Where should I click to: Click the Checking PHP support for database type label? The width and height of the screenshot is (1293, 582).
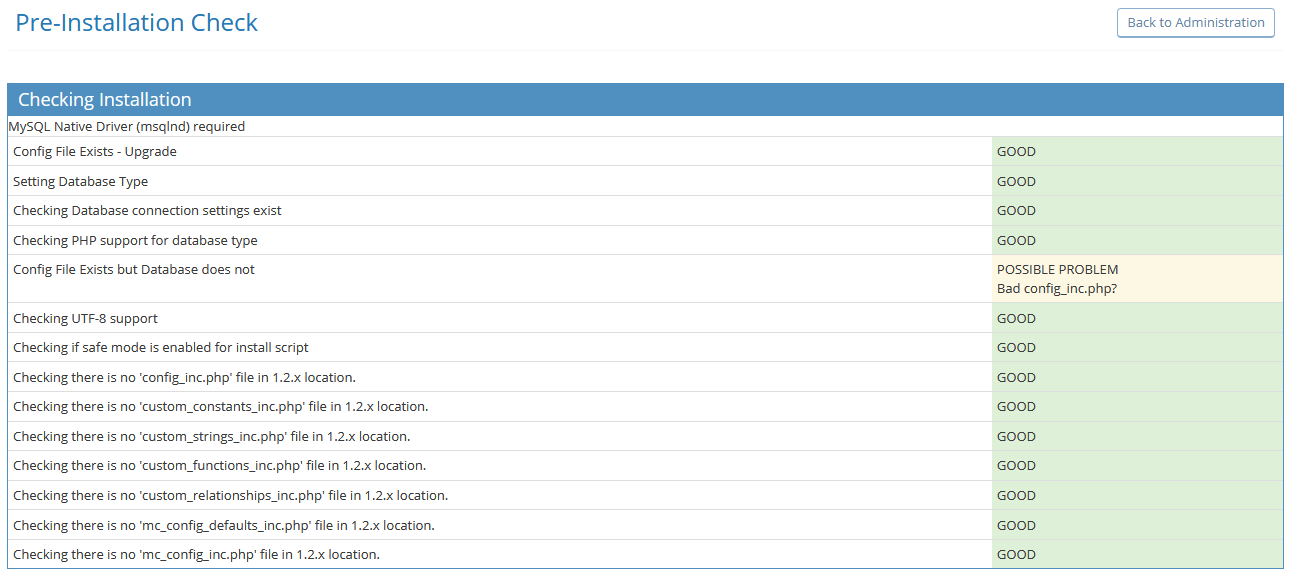pos(135,241)
